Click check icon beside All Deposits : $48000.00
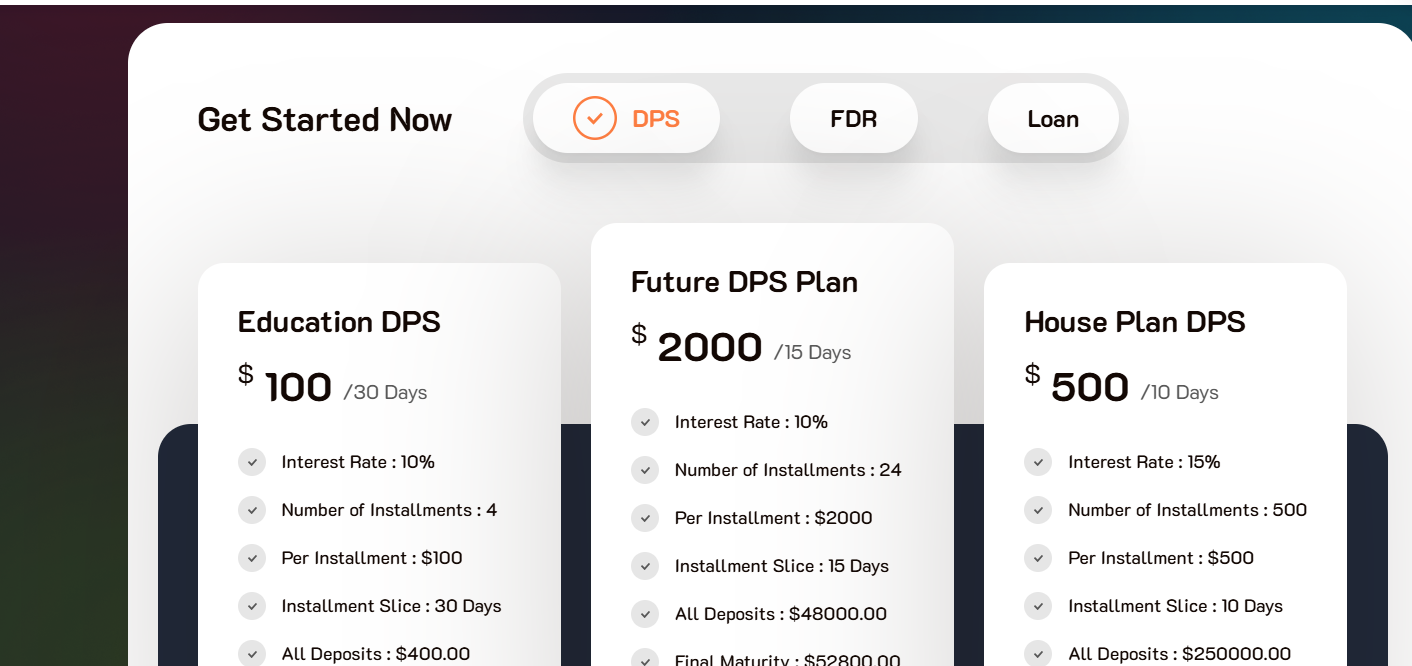Viewport: 1412px width, 666px height. (645, 614)
